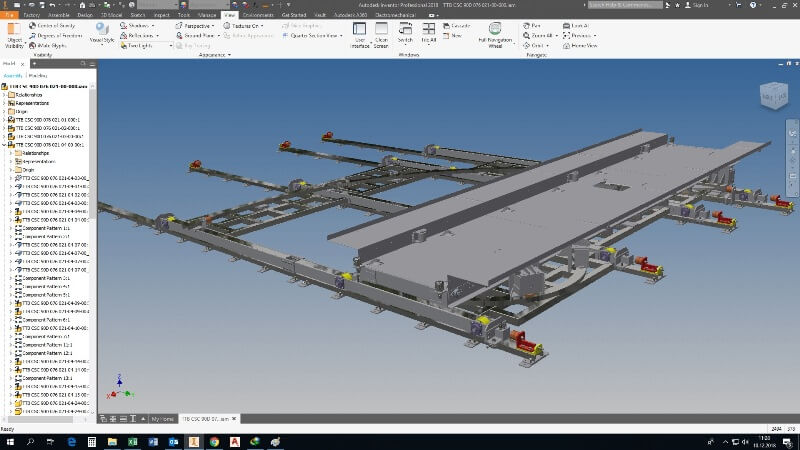The image size is (800, 450).
Task: Switch to the Environments ribbon tab
Action: point(258,15)
